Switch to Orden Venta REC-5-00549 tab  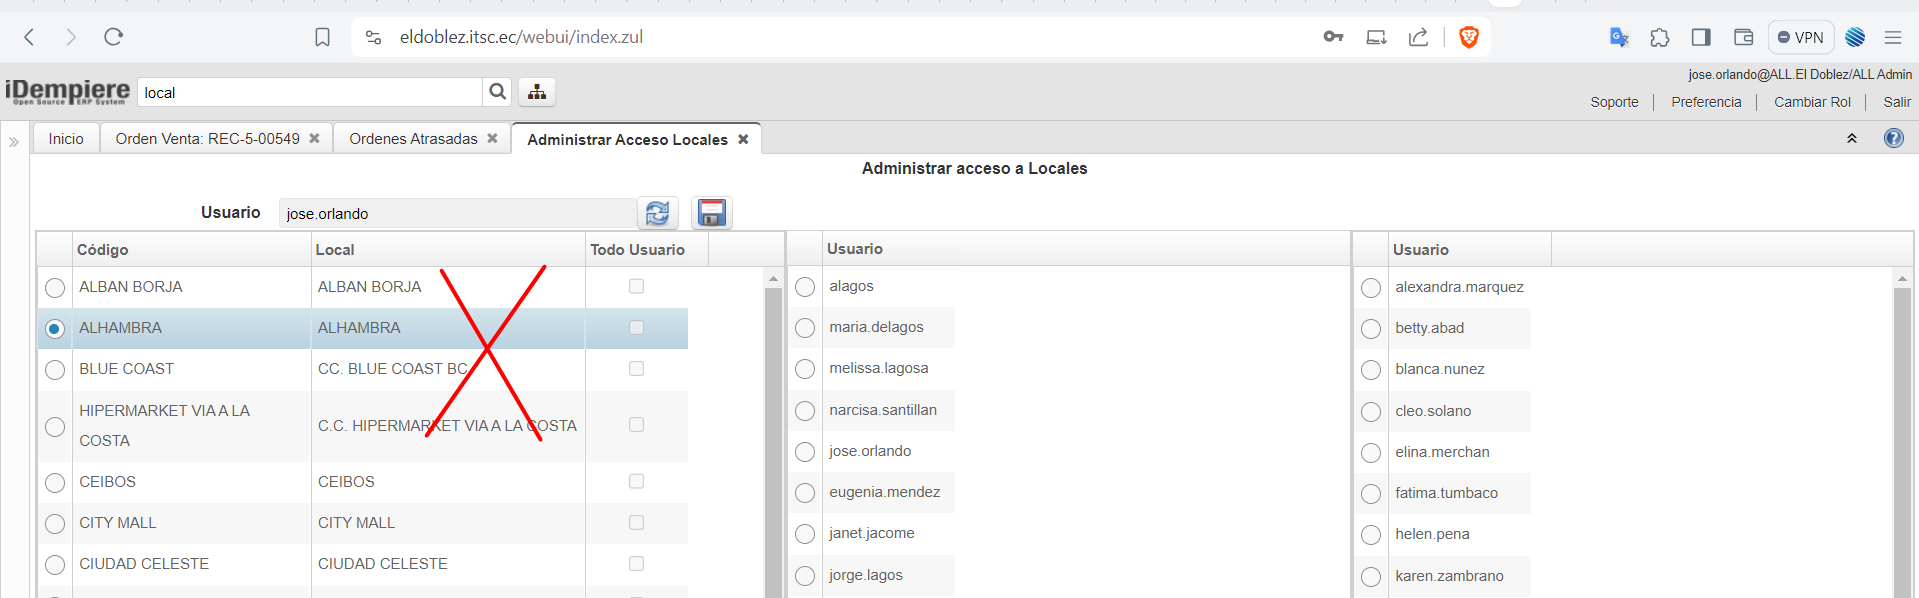(x=207, y=139)
